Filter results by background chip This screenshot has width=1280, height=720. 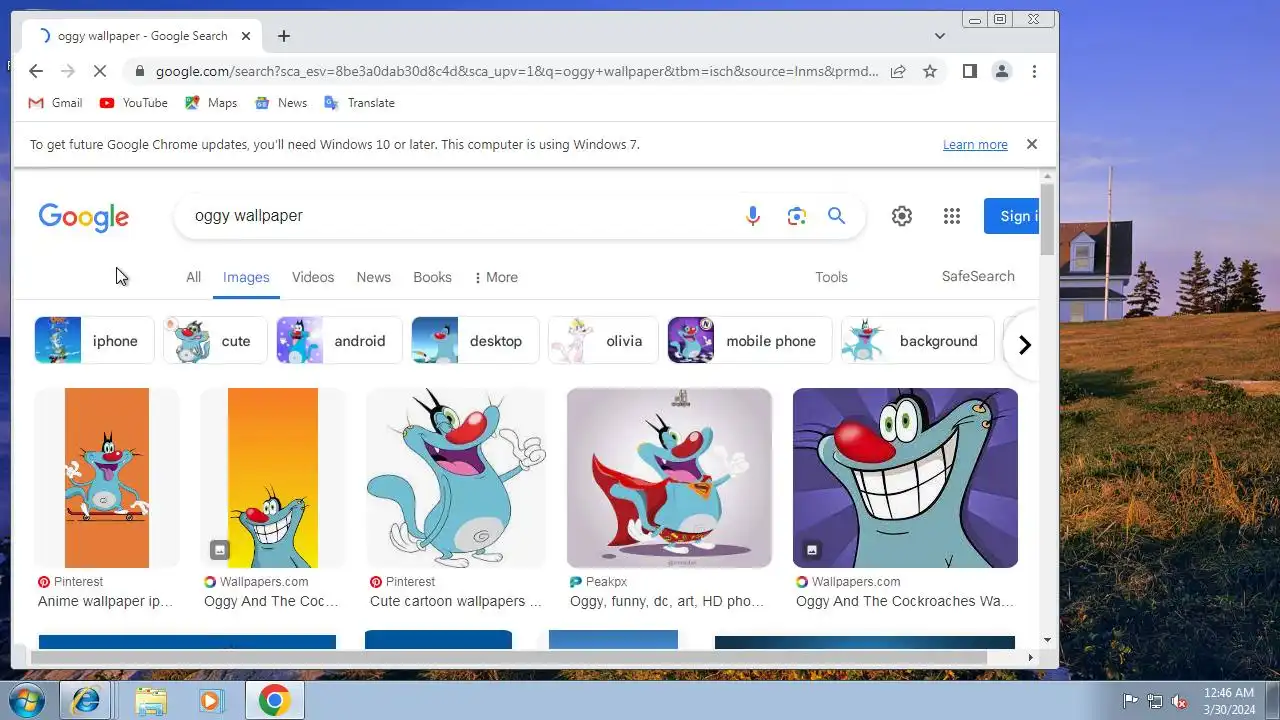click(918, 341)
